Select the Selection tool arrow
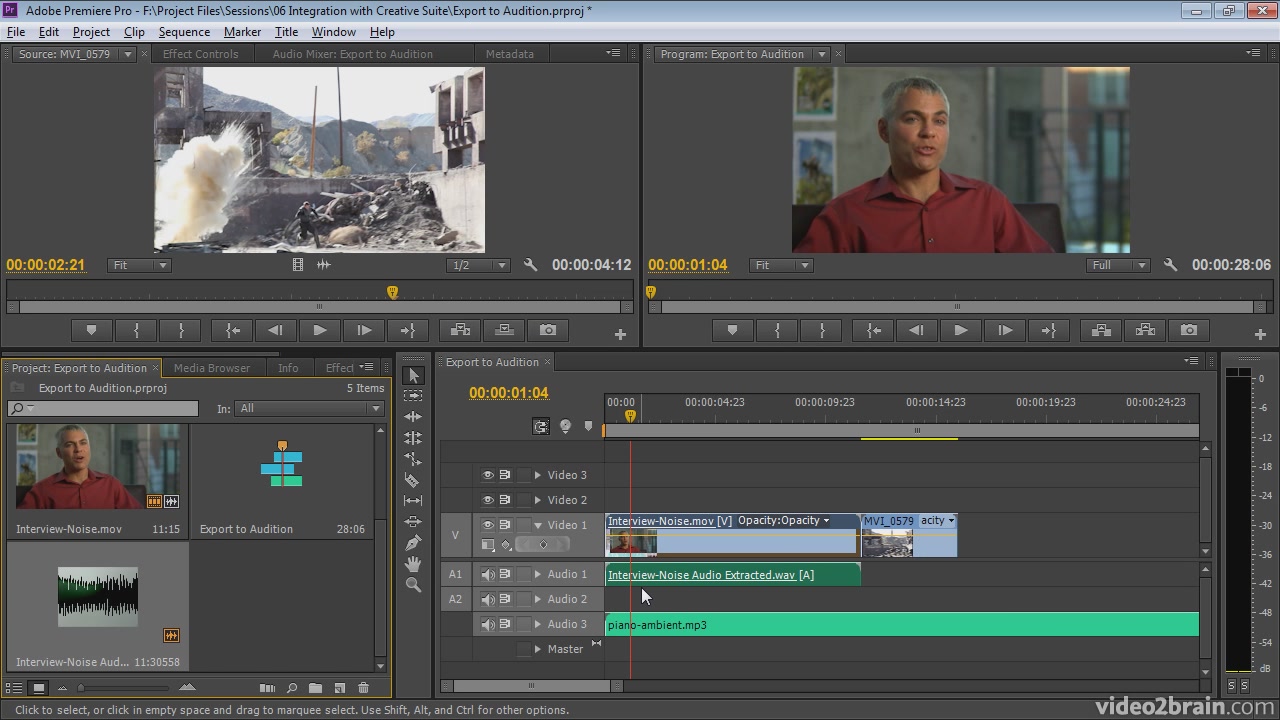The height and width of the screenshot is (720, 1280). tap(413, 375)
